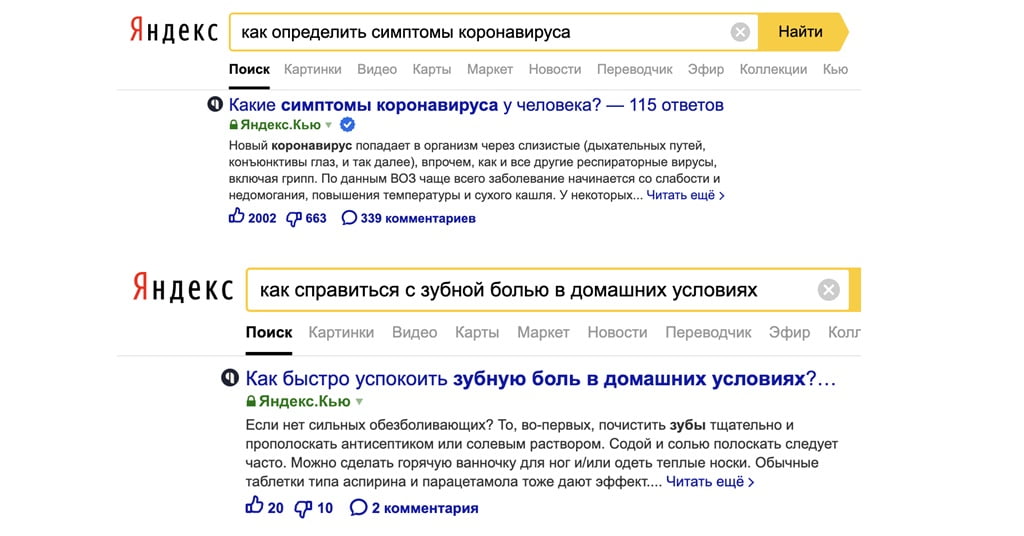Open Маркет tab in top search
1024x536 pixels.
coord(490,69)
